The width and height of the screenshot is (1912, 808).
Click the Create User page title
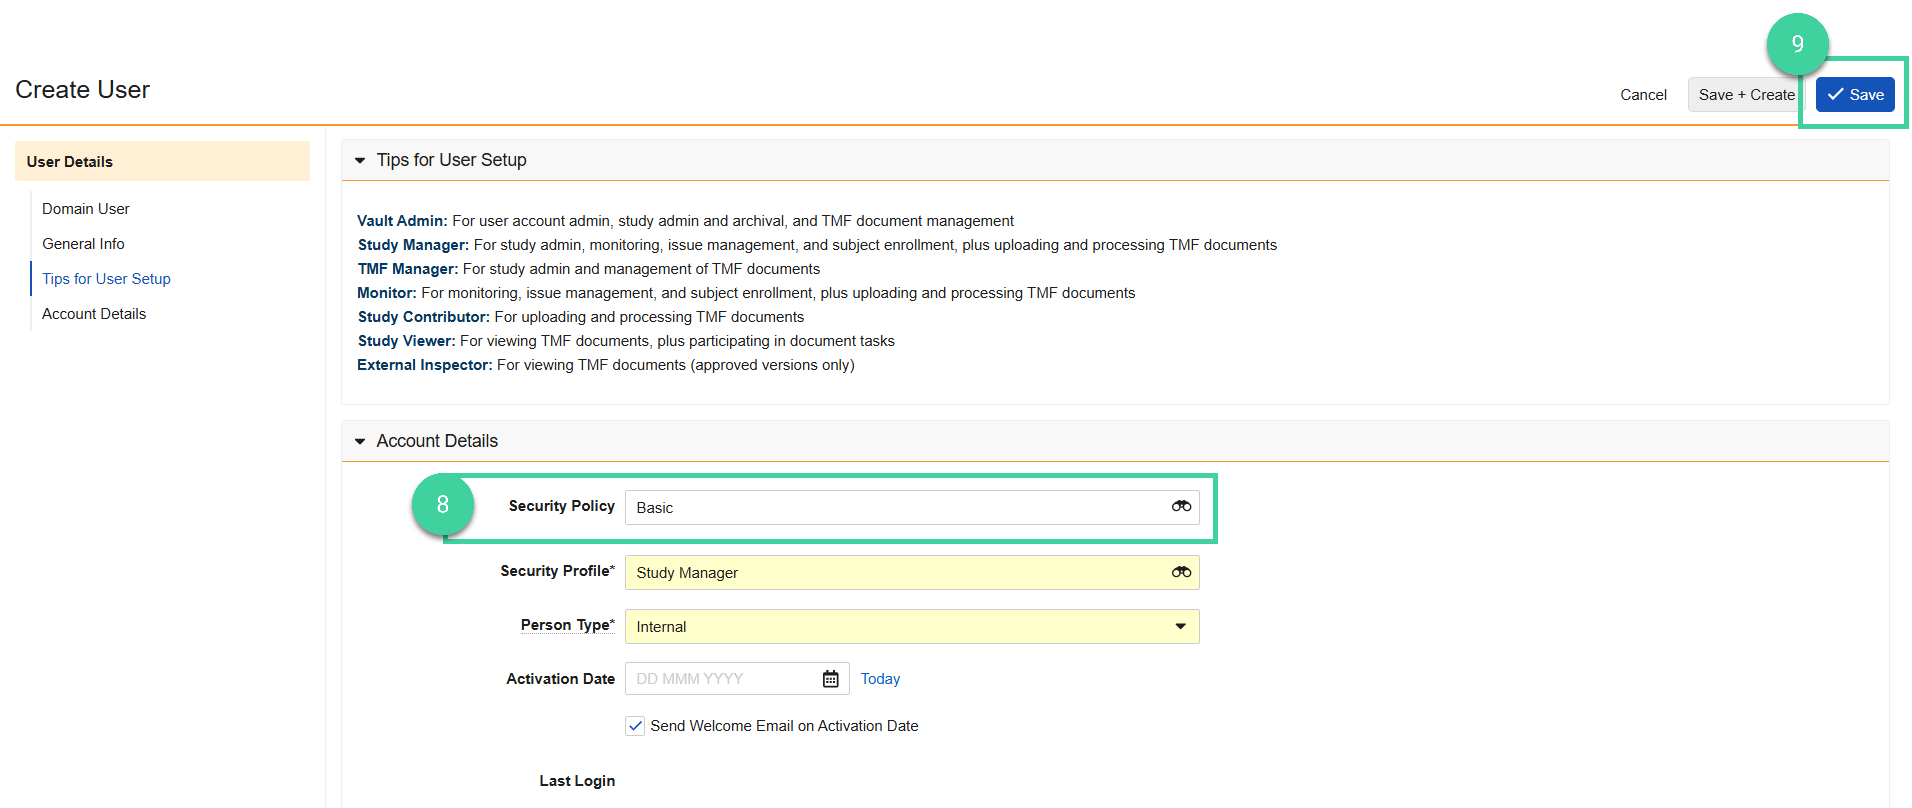click(82, 90)
